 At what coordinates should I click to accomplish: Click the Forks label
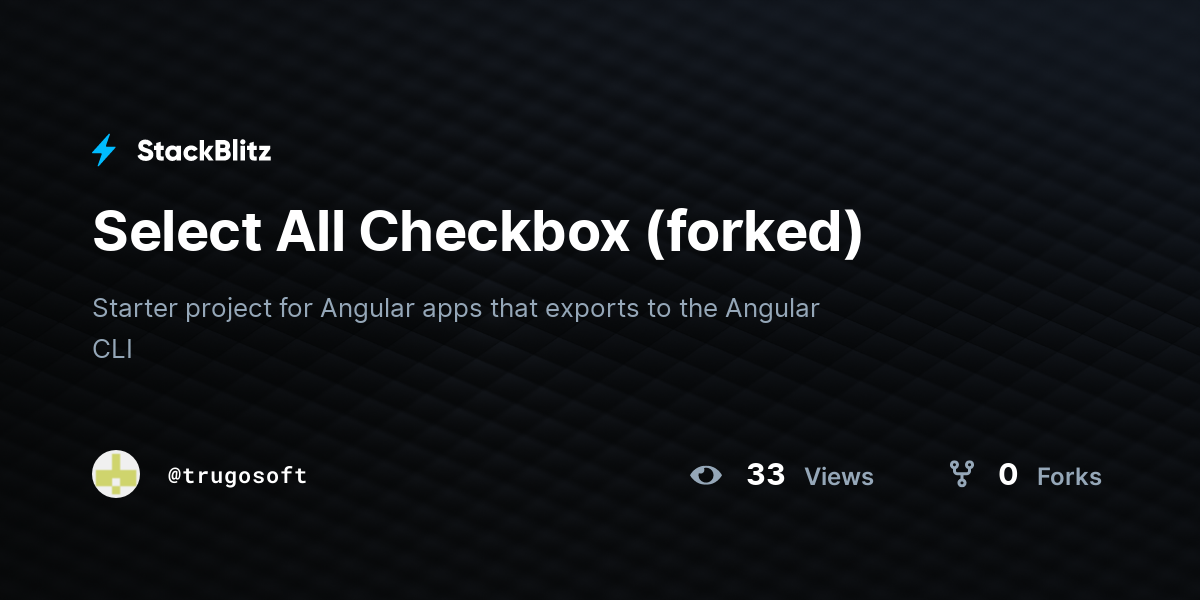click(x=1069, y=477)
